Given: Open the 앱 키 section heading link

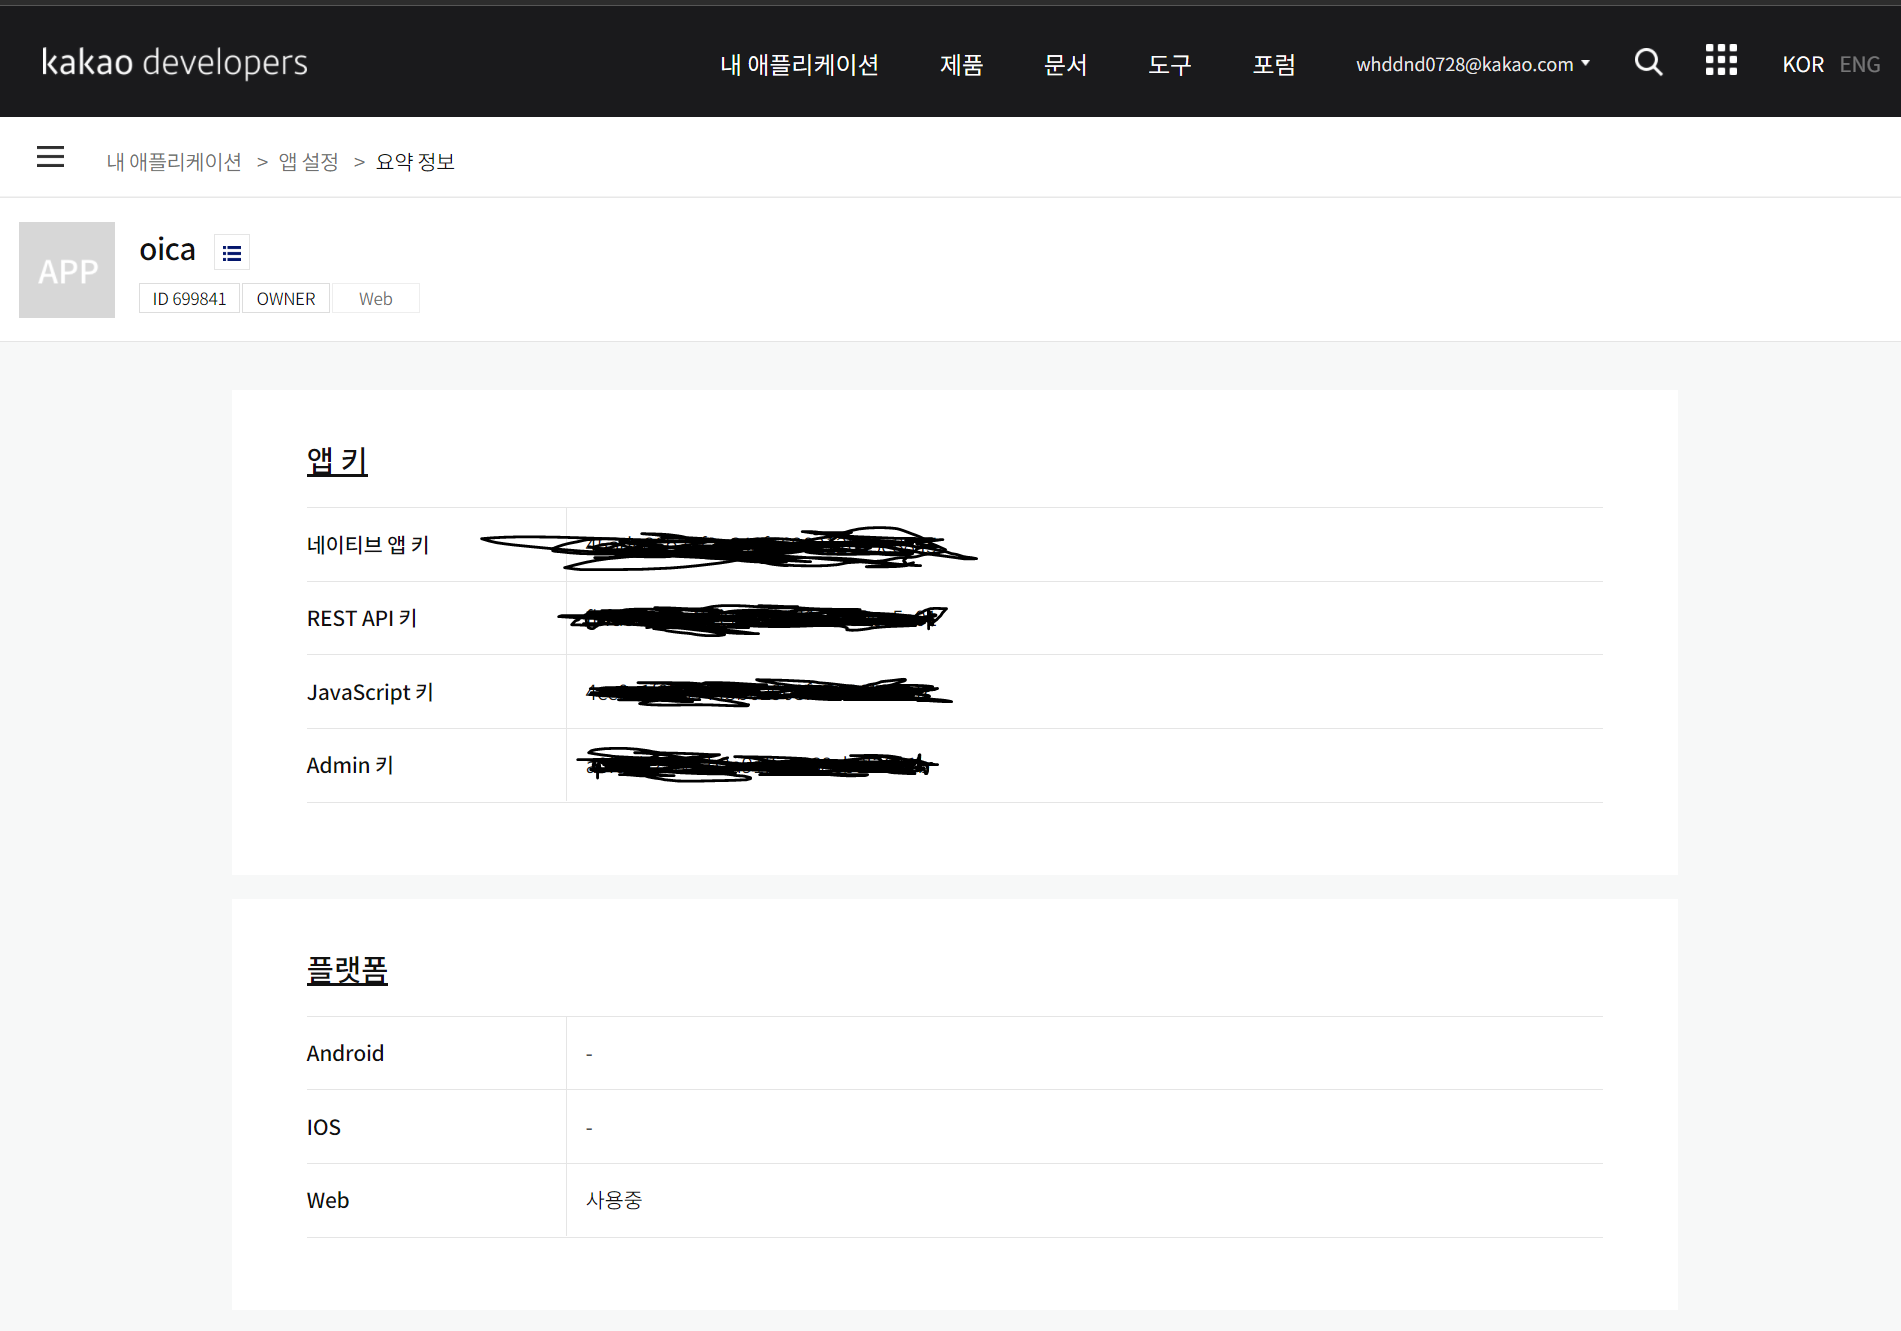Looking at the screenshot, I should 337,460.
